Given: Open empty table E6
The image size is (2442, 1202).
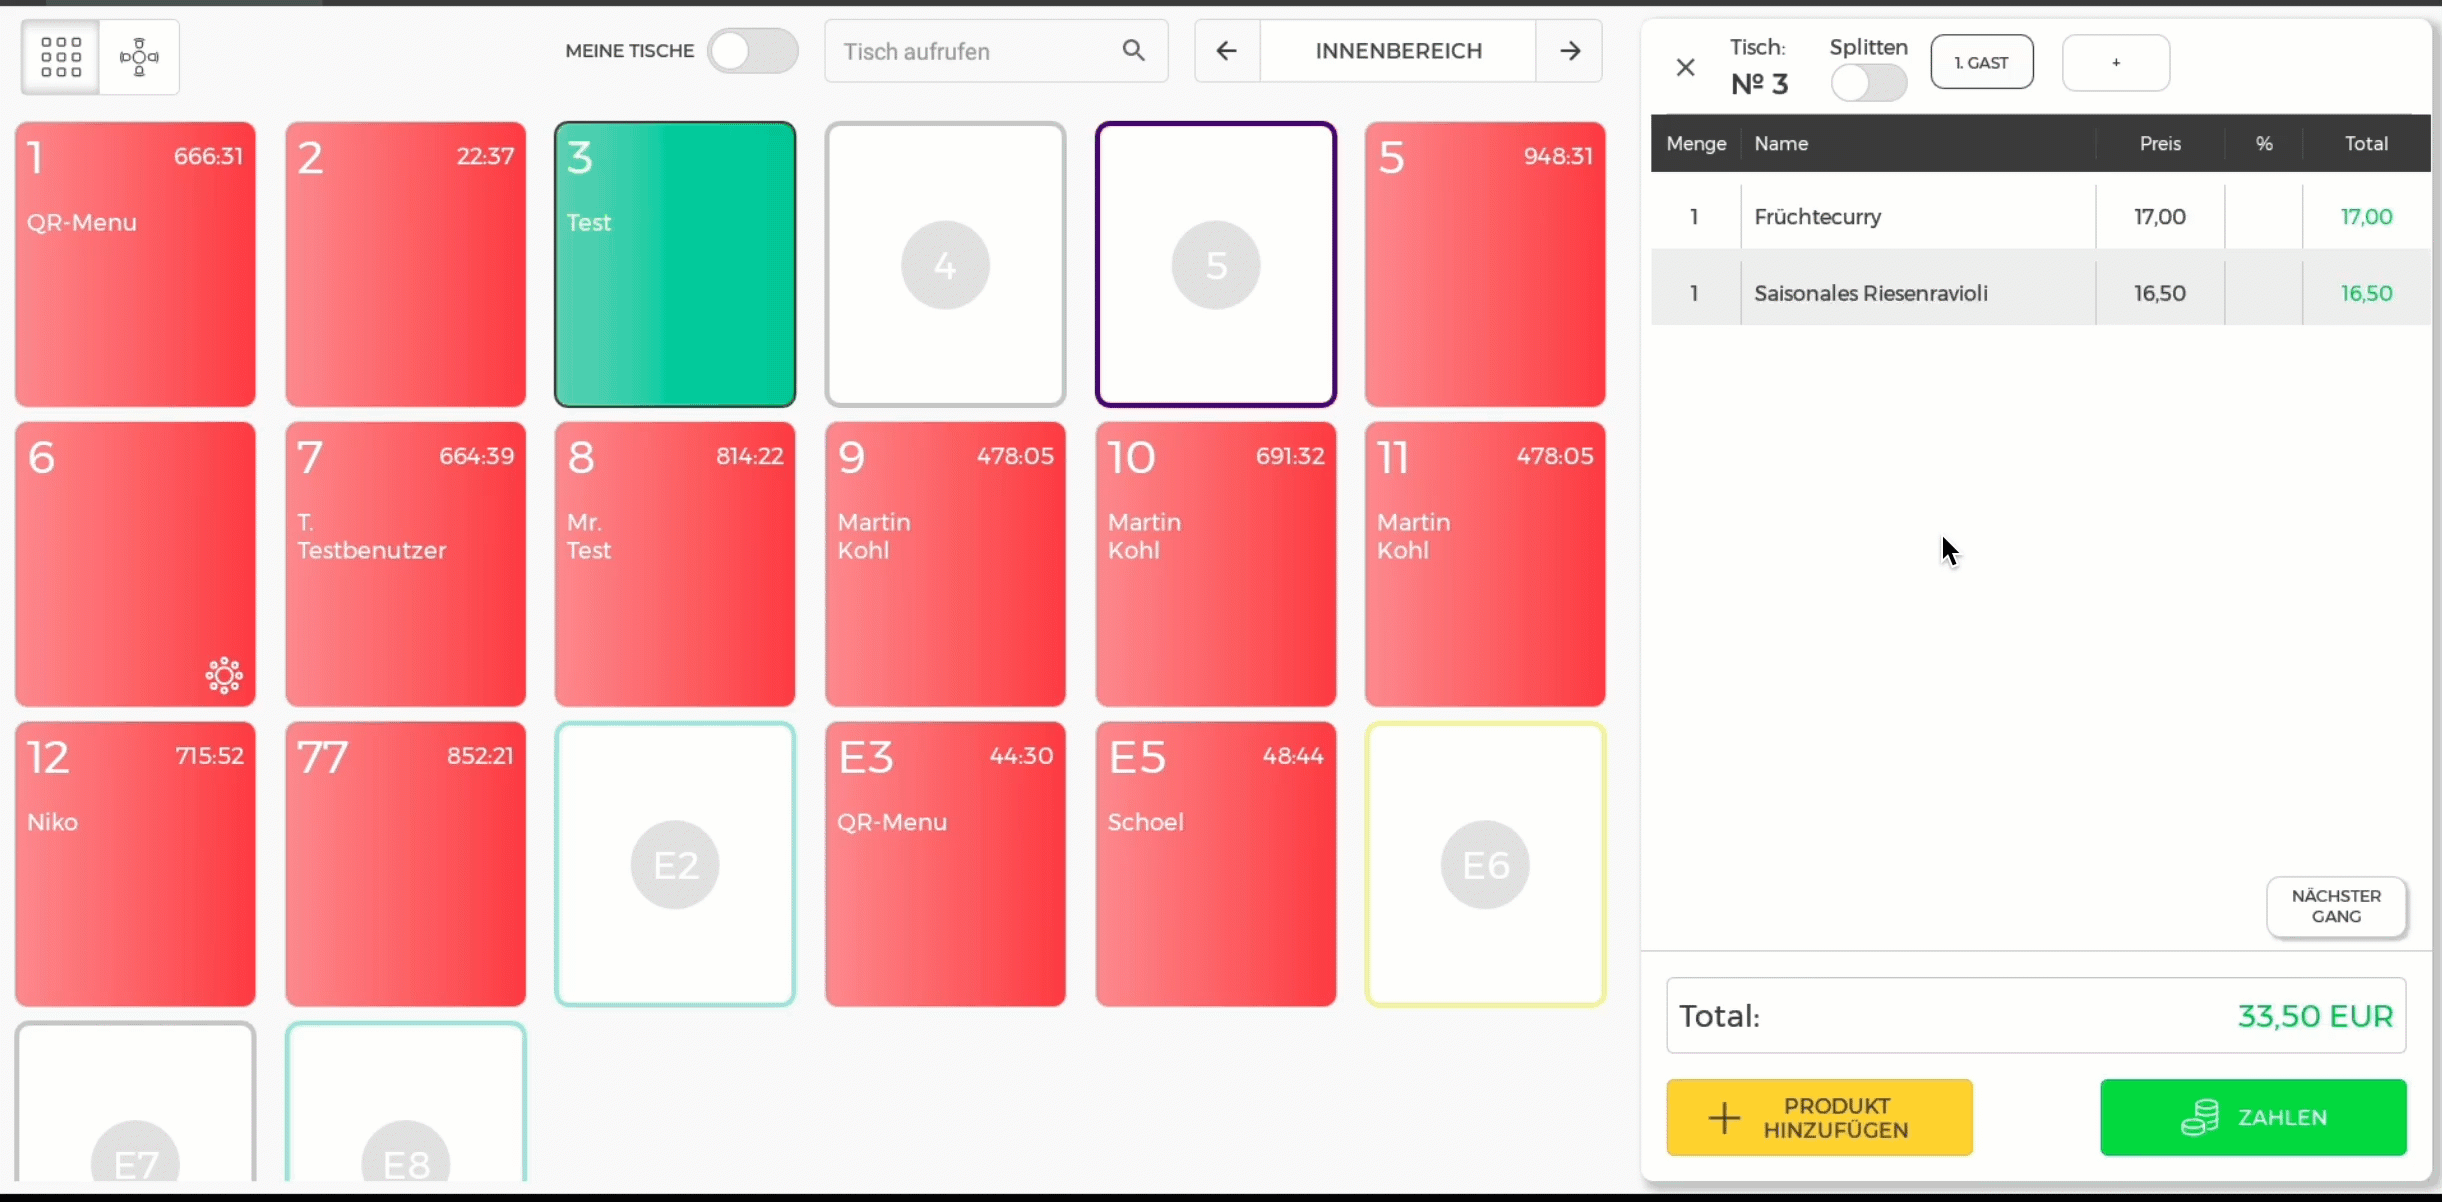Looking at the screenshot, I should [x=1485, y=864].
